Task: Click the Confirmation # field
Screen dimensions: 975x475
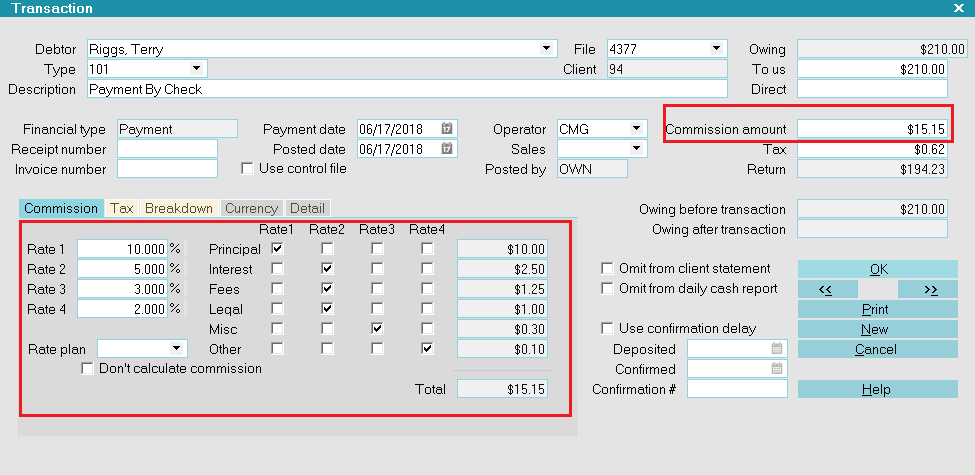Action: pyautogui.click(x=737, y=389)
